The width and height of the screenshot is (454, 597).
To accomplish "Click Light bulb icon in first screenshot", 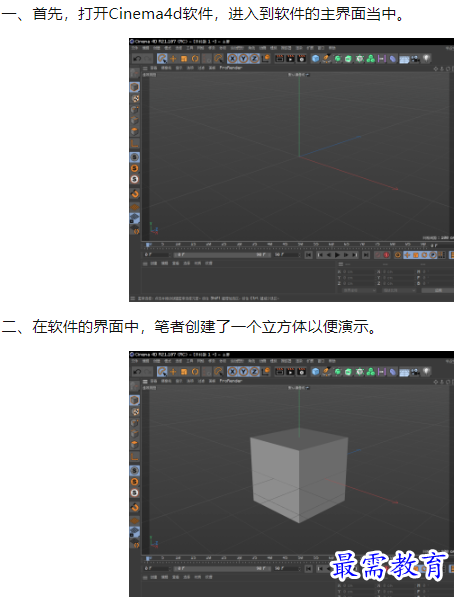I will [x=426, y=59].
